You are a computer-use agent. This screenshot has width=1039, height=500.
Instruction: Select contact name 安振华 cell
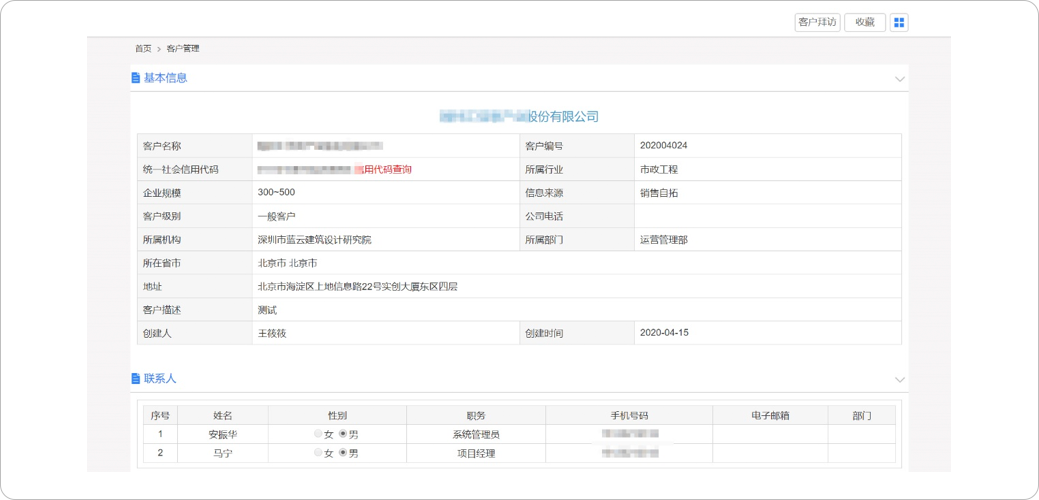[223, 435]
